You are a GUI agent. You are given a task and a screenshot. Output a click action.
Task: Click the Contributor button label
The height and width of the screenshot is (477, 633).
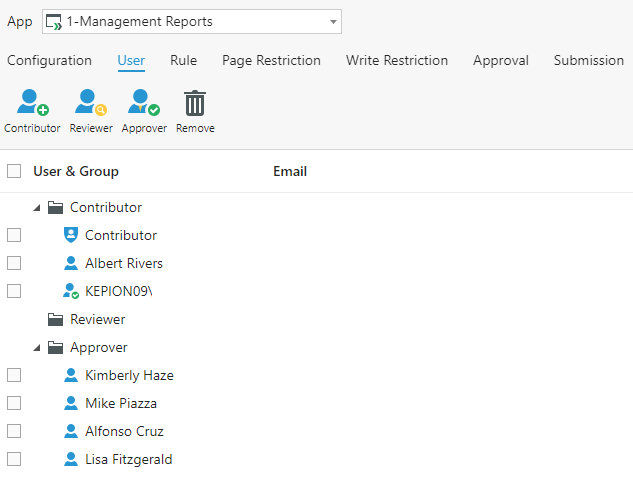click(32, 128)
